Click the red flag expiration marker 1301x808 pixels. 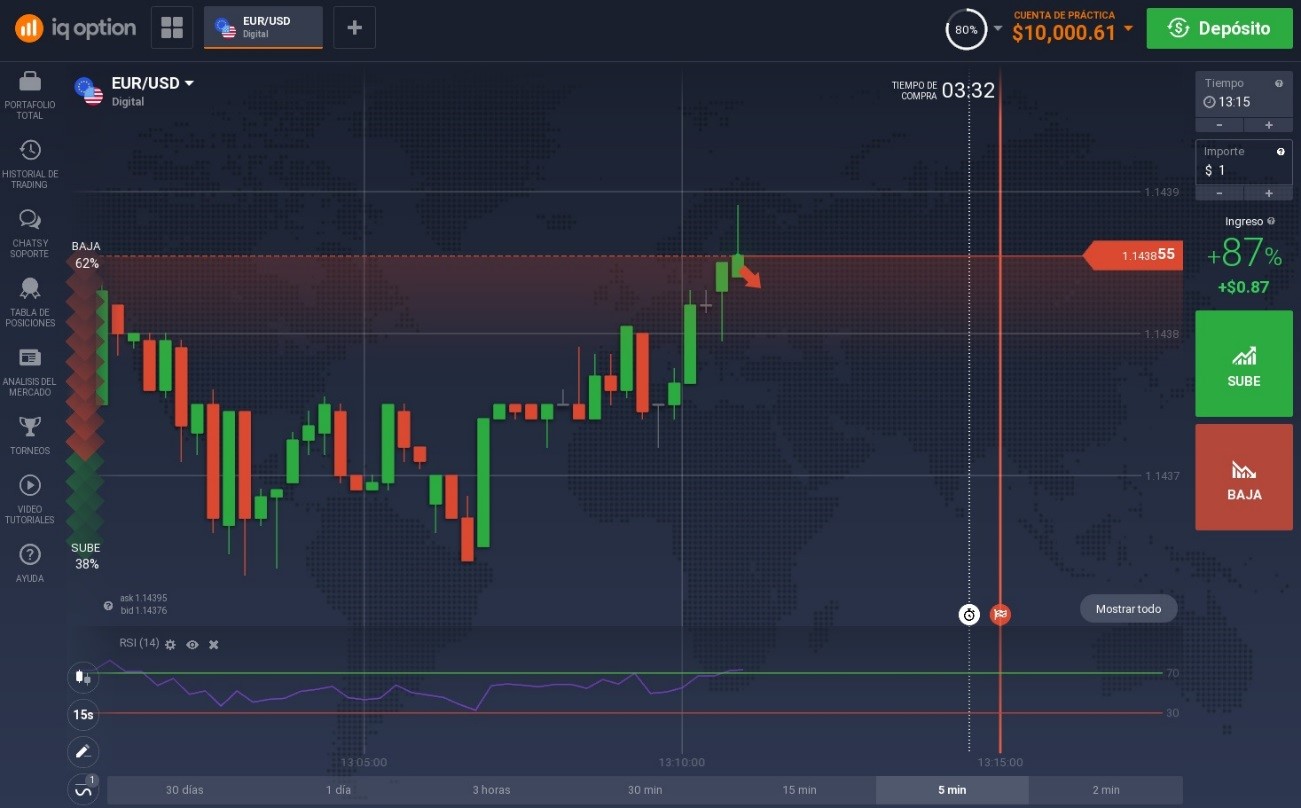[1000, 614]
